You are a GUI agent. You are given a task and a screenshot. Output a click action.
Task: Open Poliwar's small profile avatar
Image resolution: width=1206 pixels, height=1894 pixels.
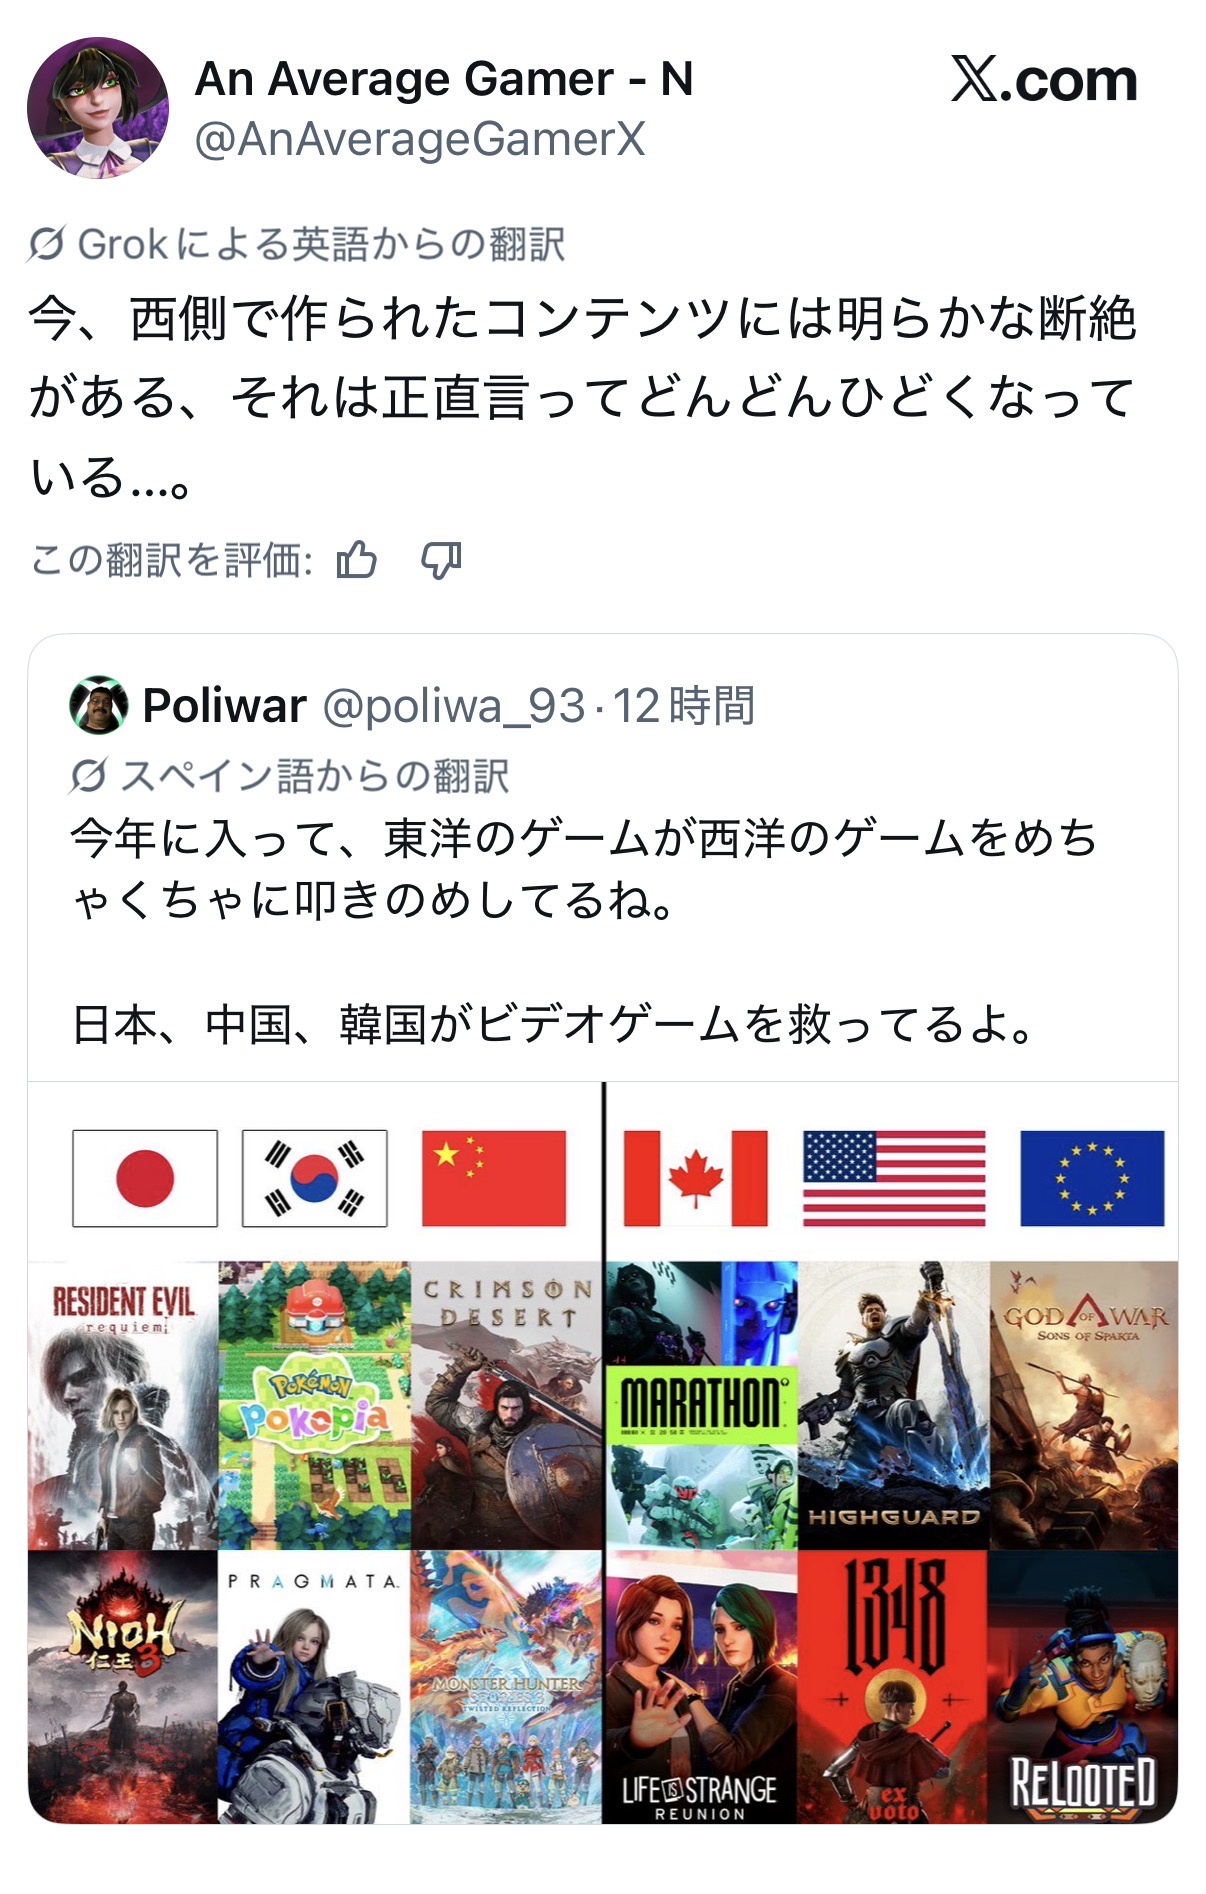coord(98,705)
